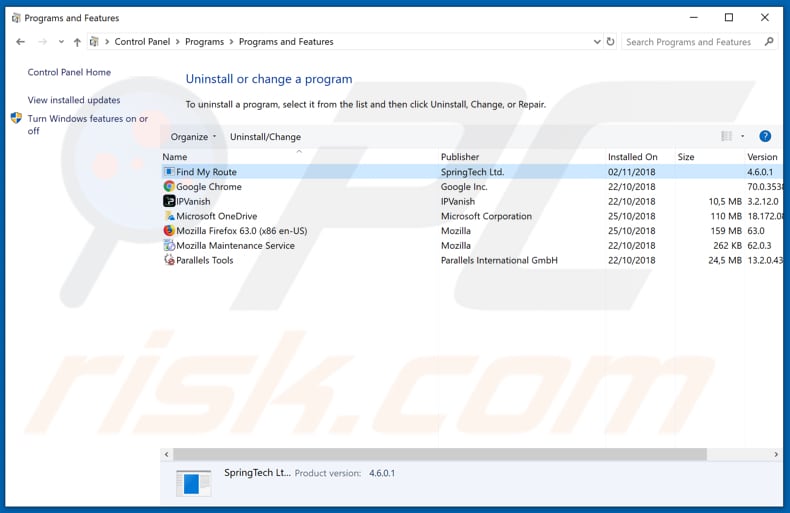Screen dimensions: 790x513
Task: Click the IPVanish program icon
Action: 169,201
